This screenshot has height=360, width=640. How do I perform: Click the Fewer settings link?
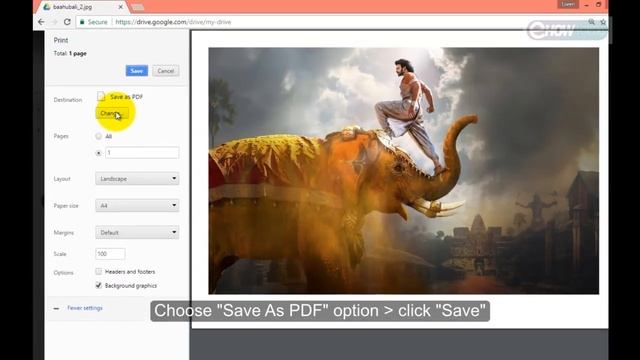pyautogui.click(x=85, y=308)
